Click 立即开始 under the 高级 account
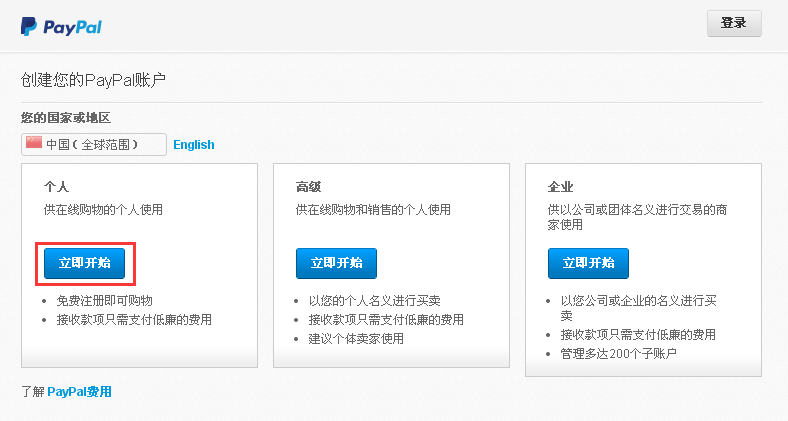The image size is (788, 421). [336, 263]
